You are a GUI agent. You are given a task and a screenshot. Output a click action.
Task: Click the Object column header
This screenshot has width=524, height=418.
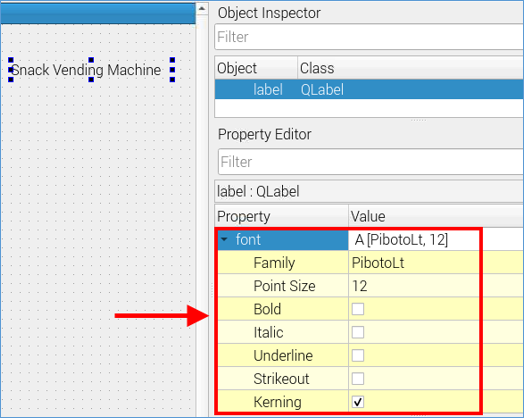(x=256, y=68)
